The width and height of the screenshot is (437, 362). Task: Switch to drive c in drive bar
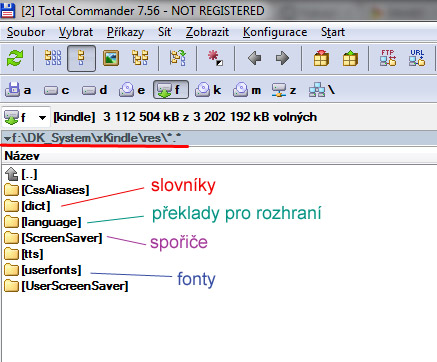tap(57, 90)
